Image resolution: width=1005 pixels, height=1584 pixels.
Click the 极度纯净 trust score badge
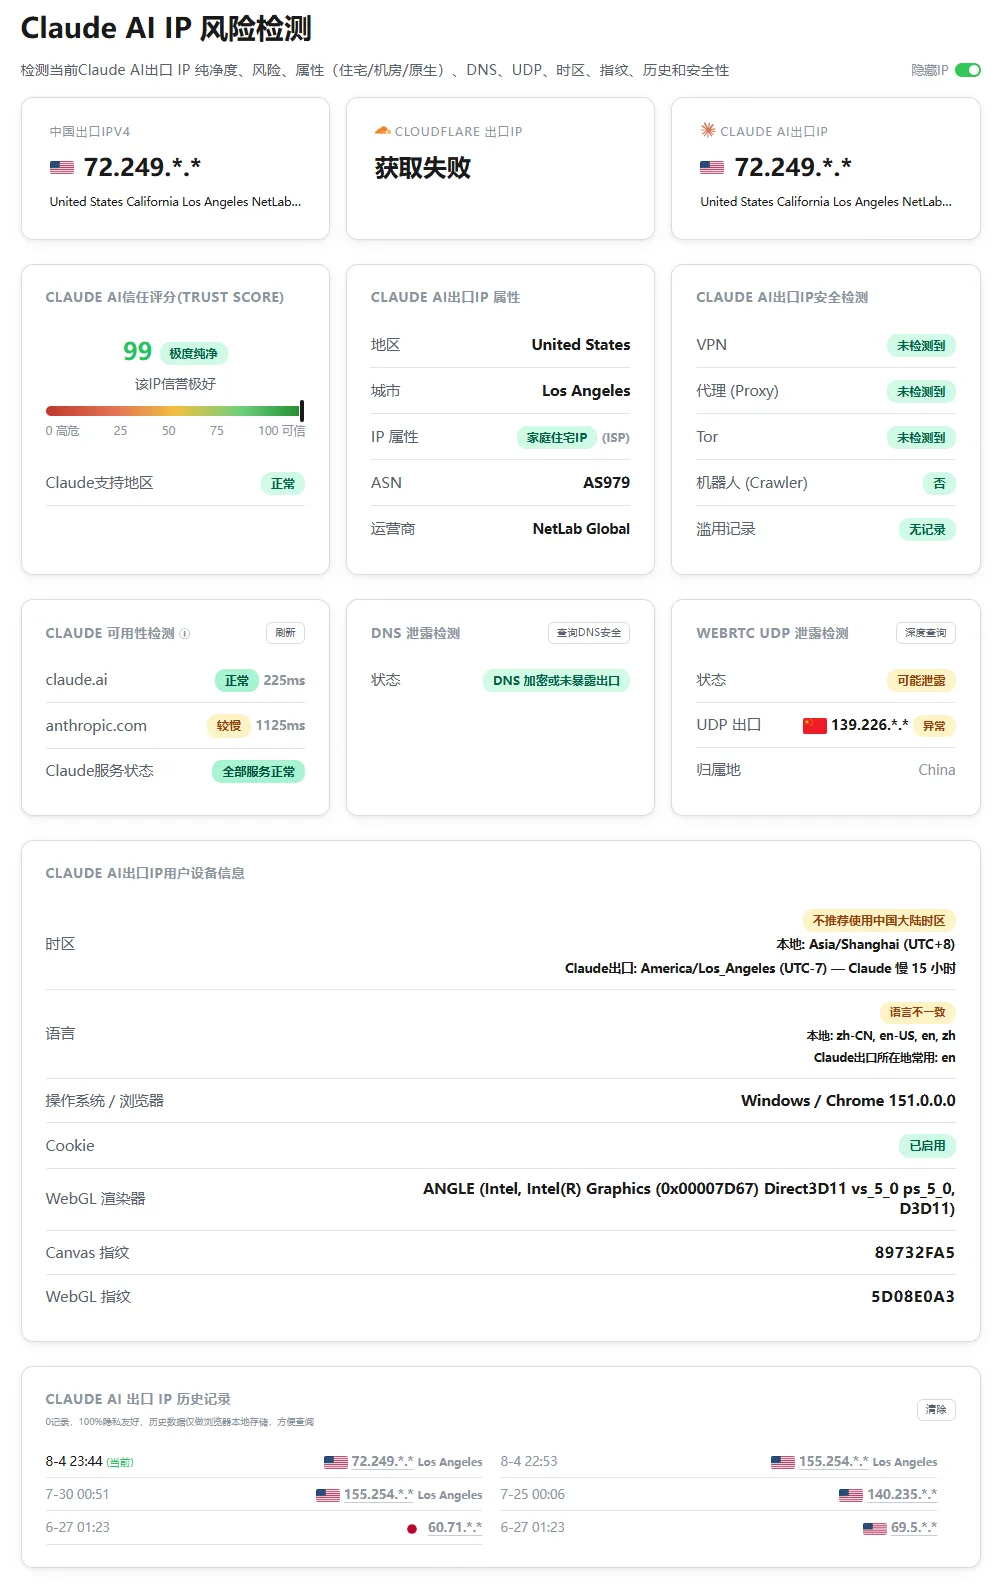pyautogui.click(x=193, y=353)
